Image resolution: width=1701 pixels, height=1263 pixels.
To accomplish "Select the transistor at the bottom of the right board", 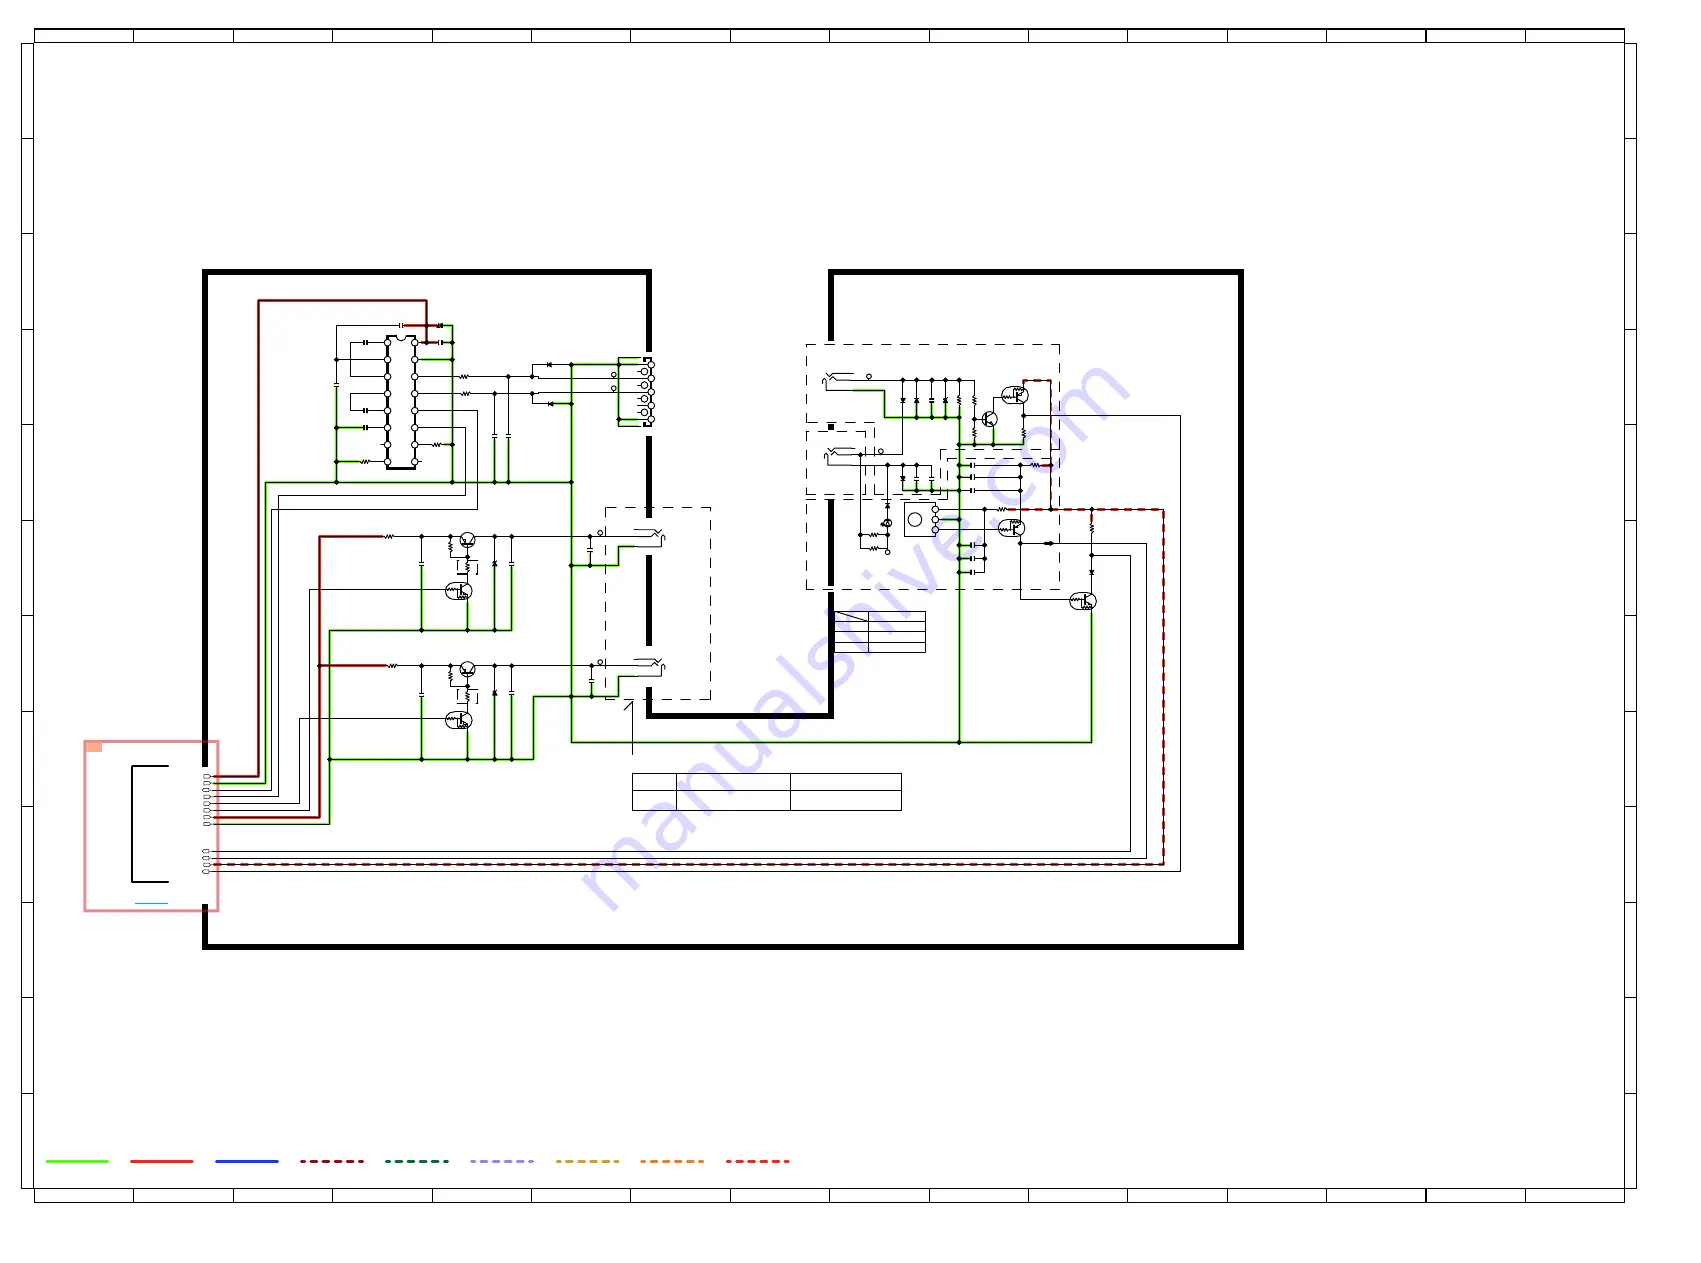I will [1084, 601].
